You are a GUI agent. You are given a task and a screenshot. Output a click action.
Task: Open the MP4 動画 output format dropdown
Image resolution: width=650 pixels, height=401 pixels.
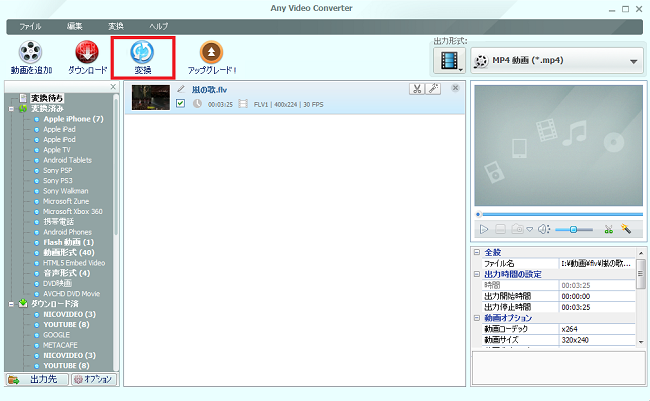557,61
